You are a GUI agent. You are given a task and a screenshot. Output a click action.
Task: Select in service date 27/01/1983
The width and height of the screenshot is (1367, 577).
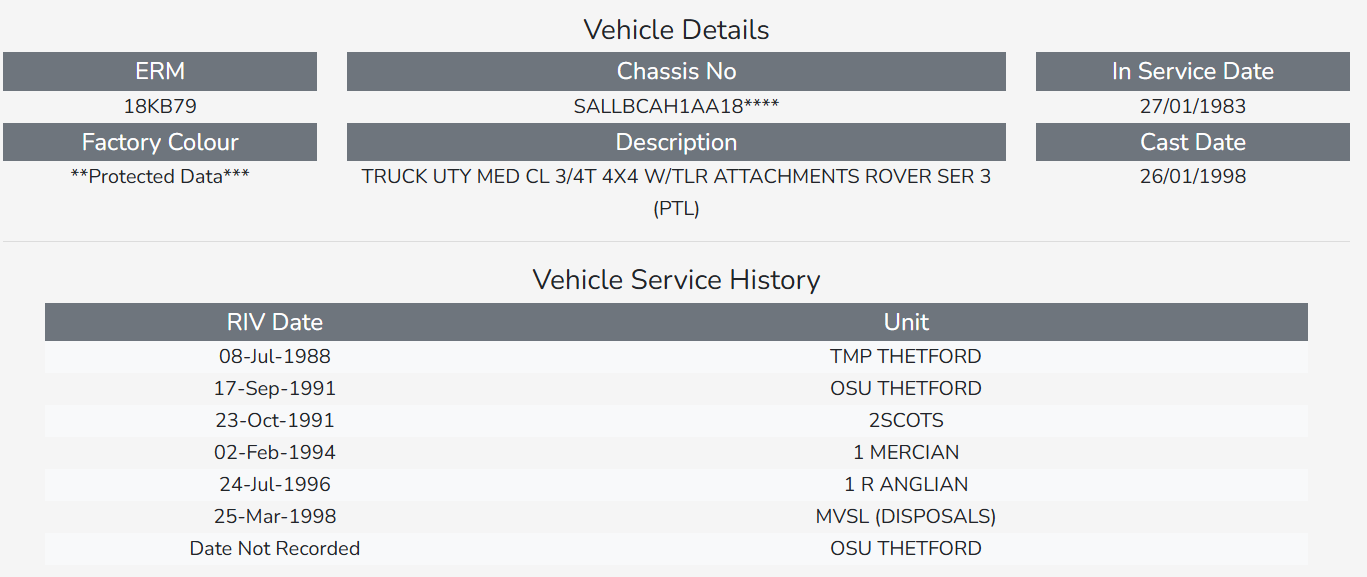(x=1192, y=106)
